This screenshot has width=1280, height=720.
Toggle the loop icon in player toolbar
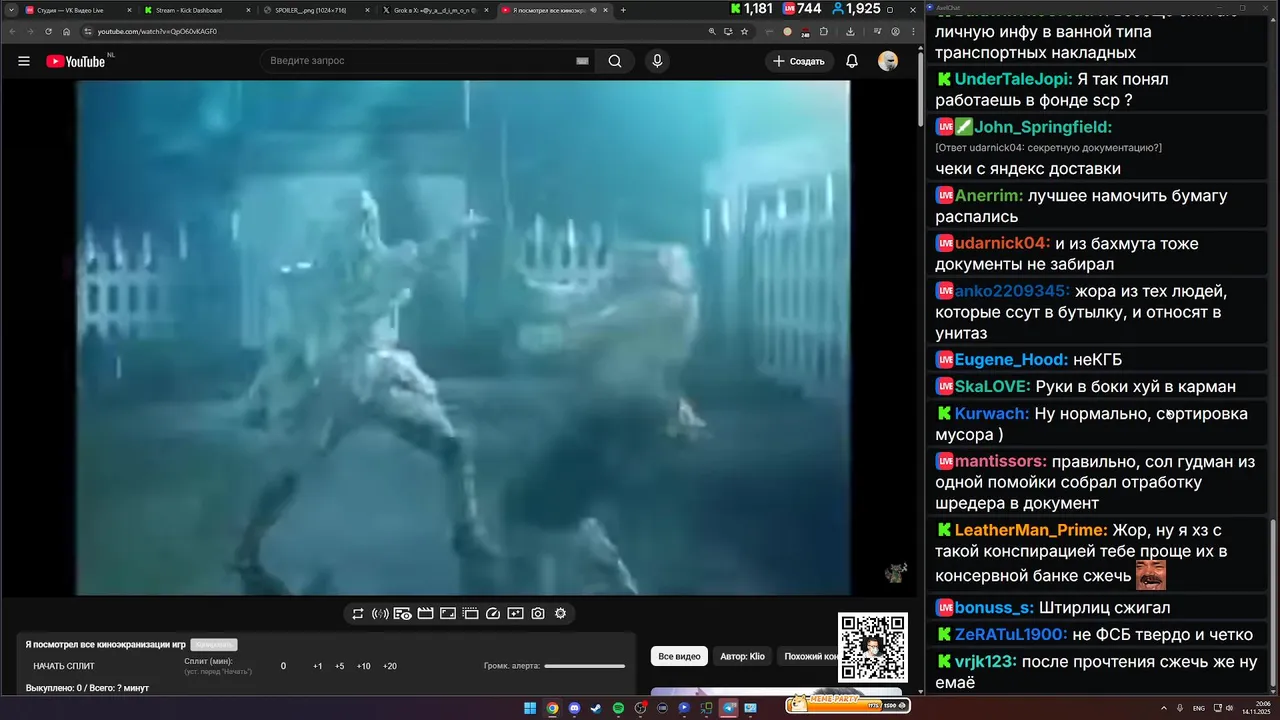(x=358, y=614)
